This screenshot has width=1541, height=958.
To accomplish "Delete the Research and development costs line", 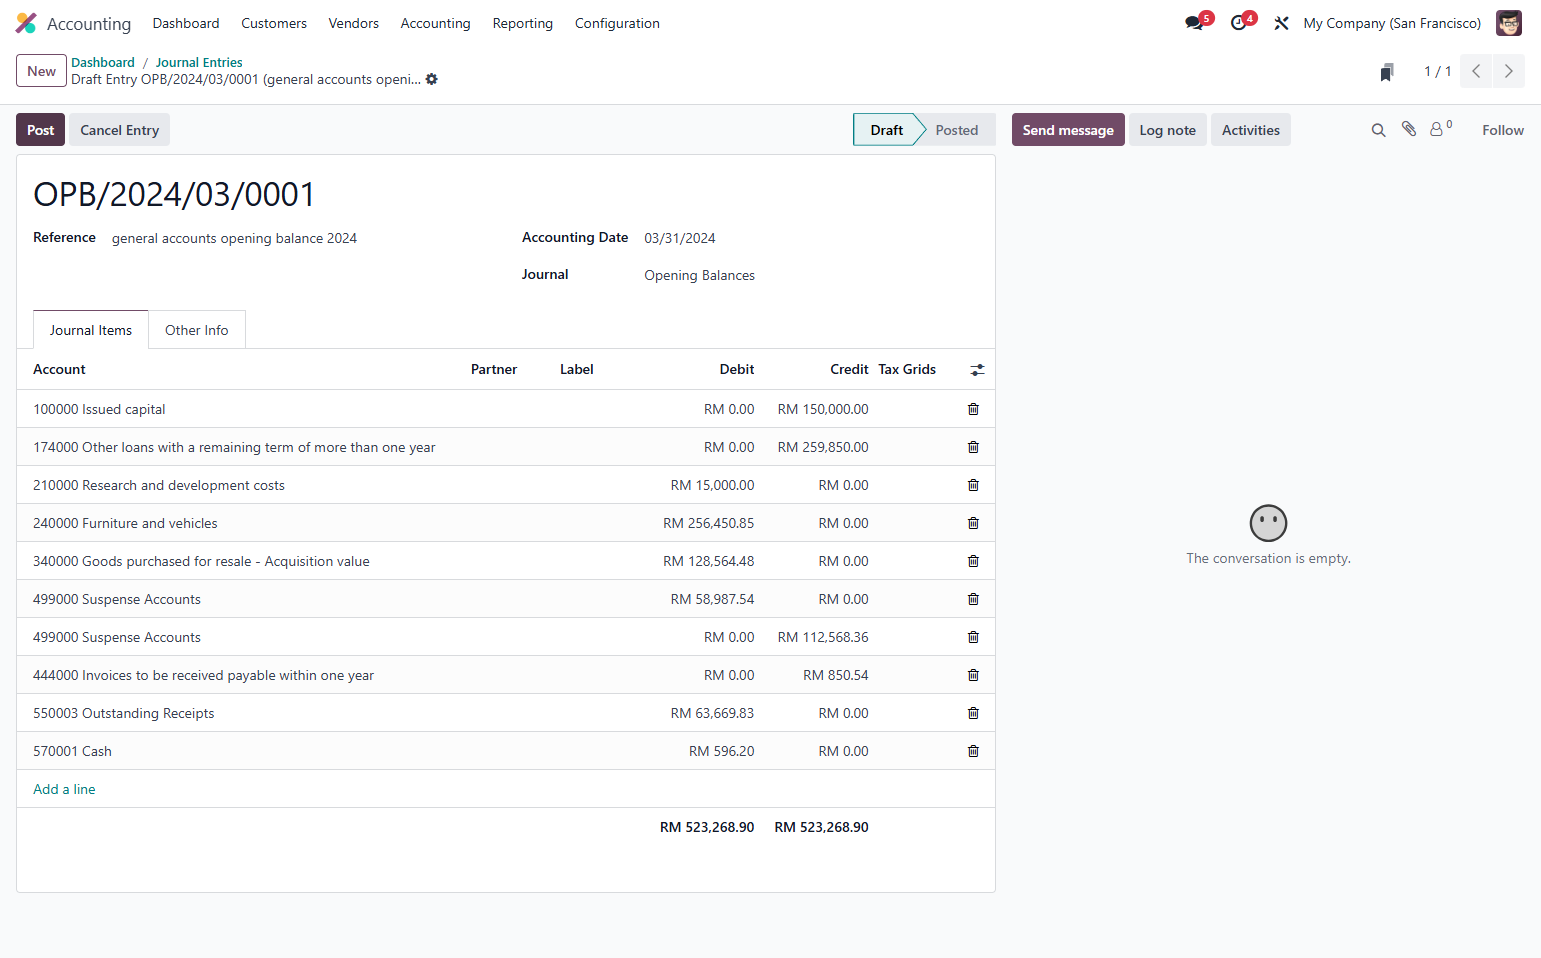I will click(973, 485).
